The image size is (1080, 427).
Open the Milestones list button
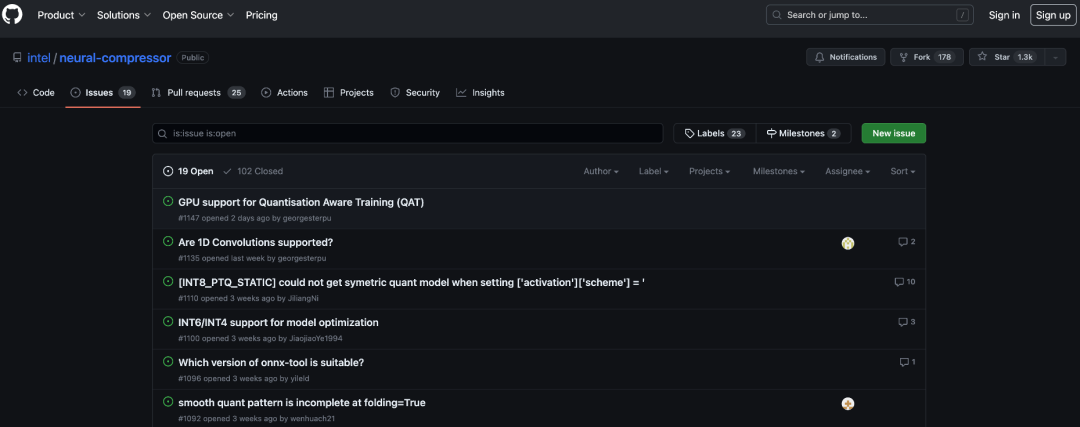[803, 133]
